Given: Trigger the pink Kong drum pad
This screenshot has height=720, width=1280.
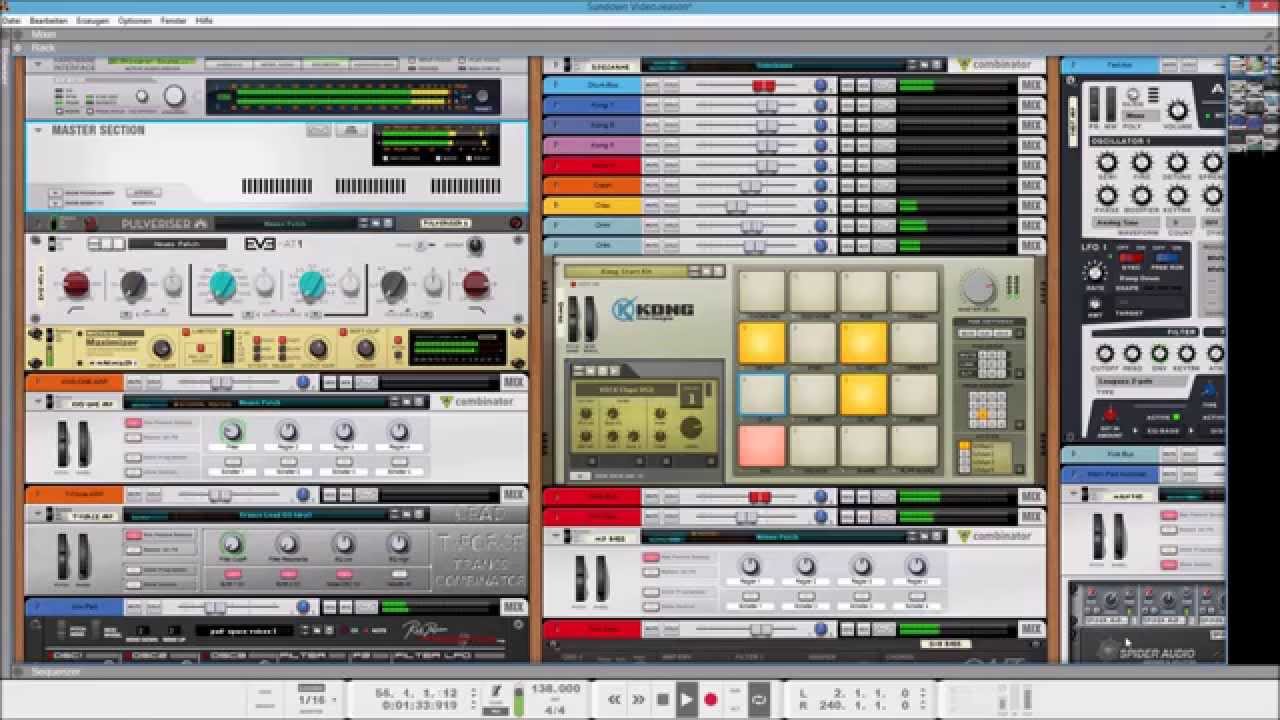Looking at the screenshot, I should pos(762,446).
